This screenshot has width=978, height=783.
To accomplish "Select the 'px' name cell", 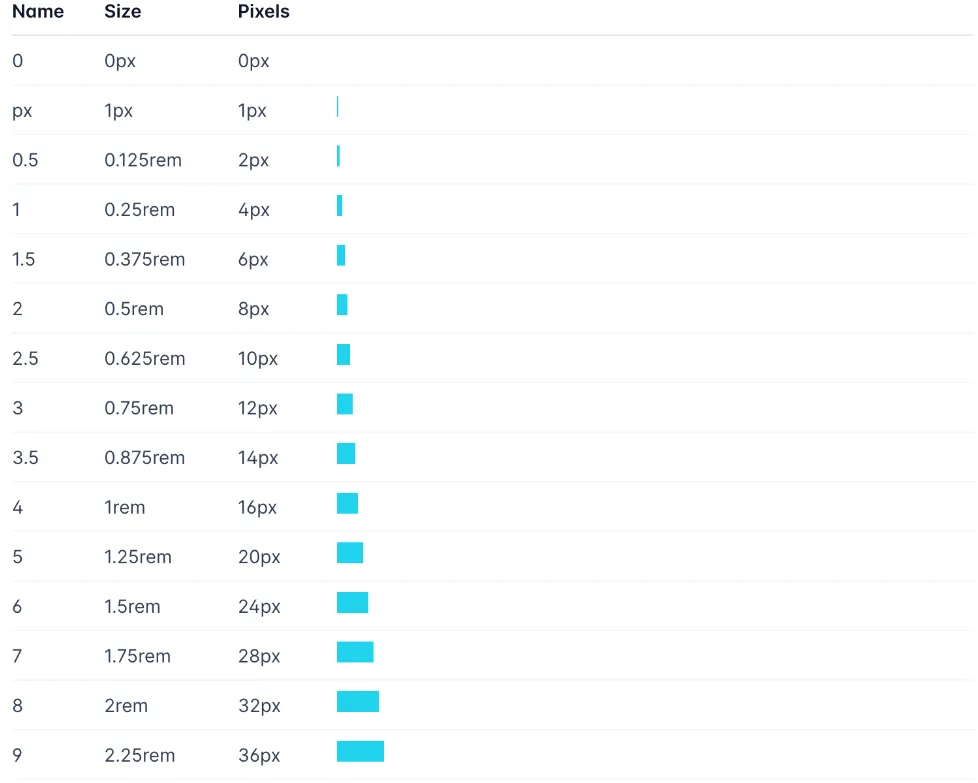I will [22, 111].
